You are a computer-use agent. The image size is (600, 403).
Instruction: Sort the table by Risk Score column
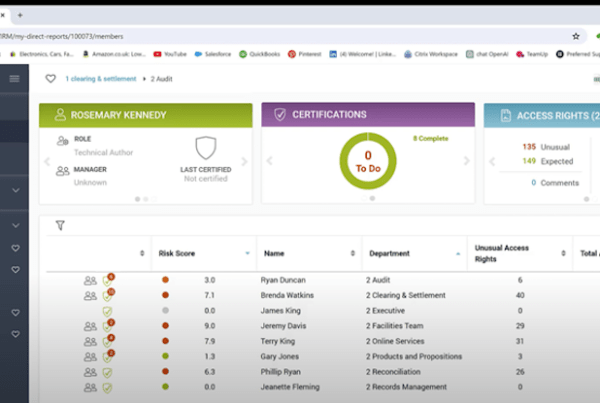click(247, 254)
